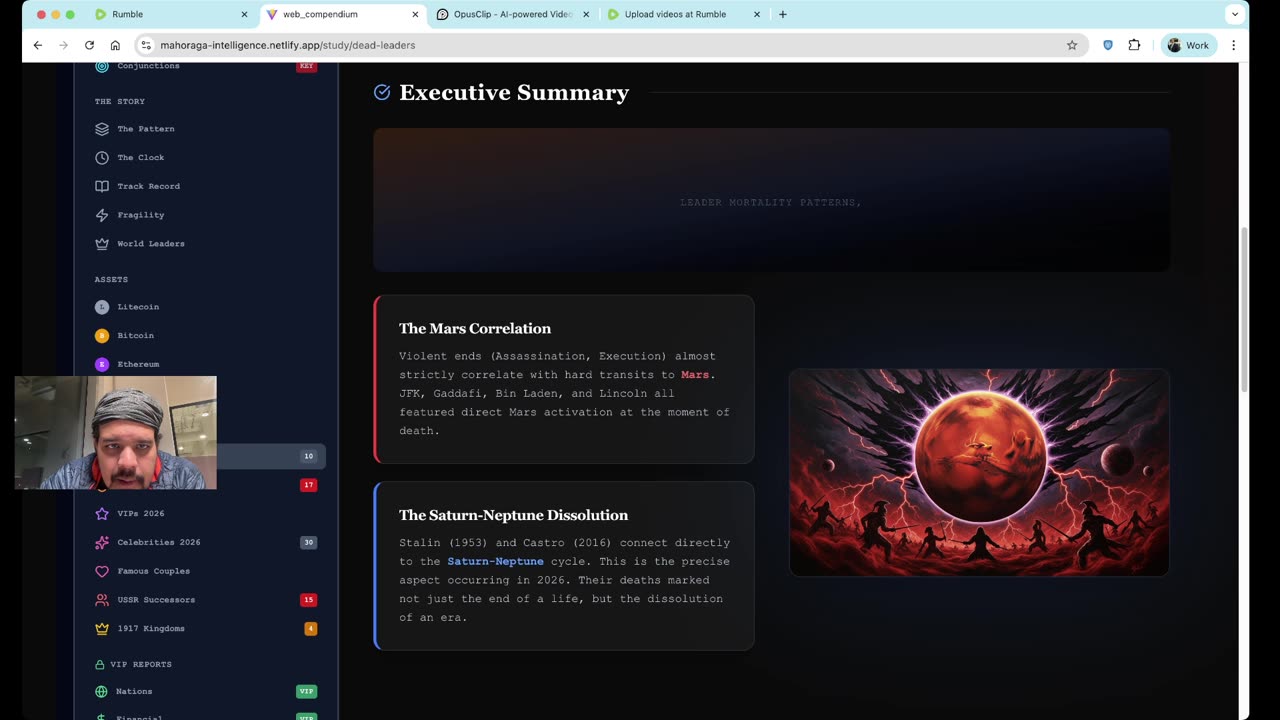Viewport: 1280px width, 720px height.
Task: Click the people icon beside USSR Successors
Action: click(102, 600)
